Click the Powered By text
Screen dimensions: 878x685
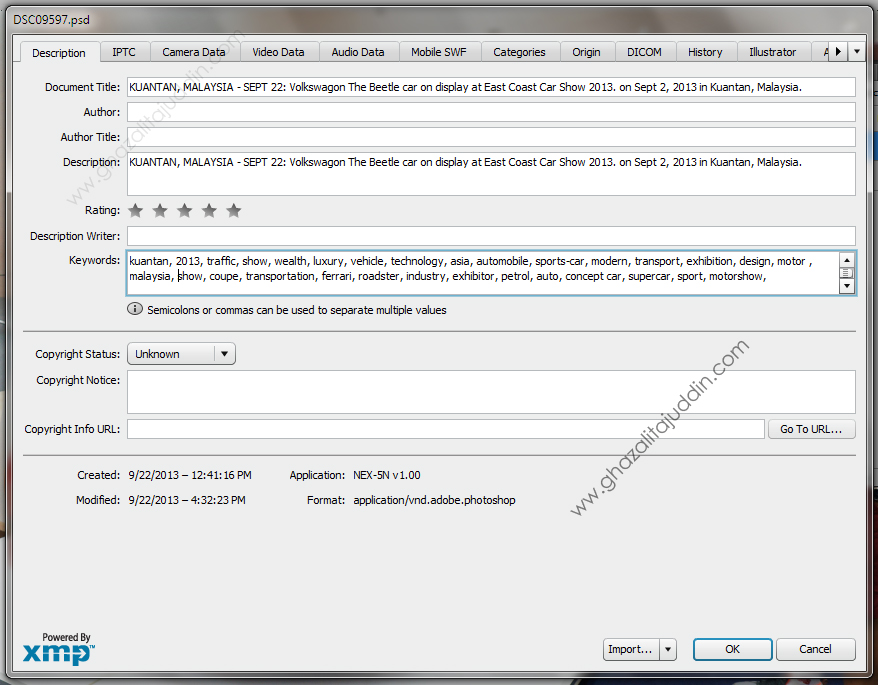[x=66, y=637]
